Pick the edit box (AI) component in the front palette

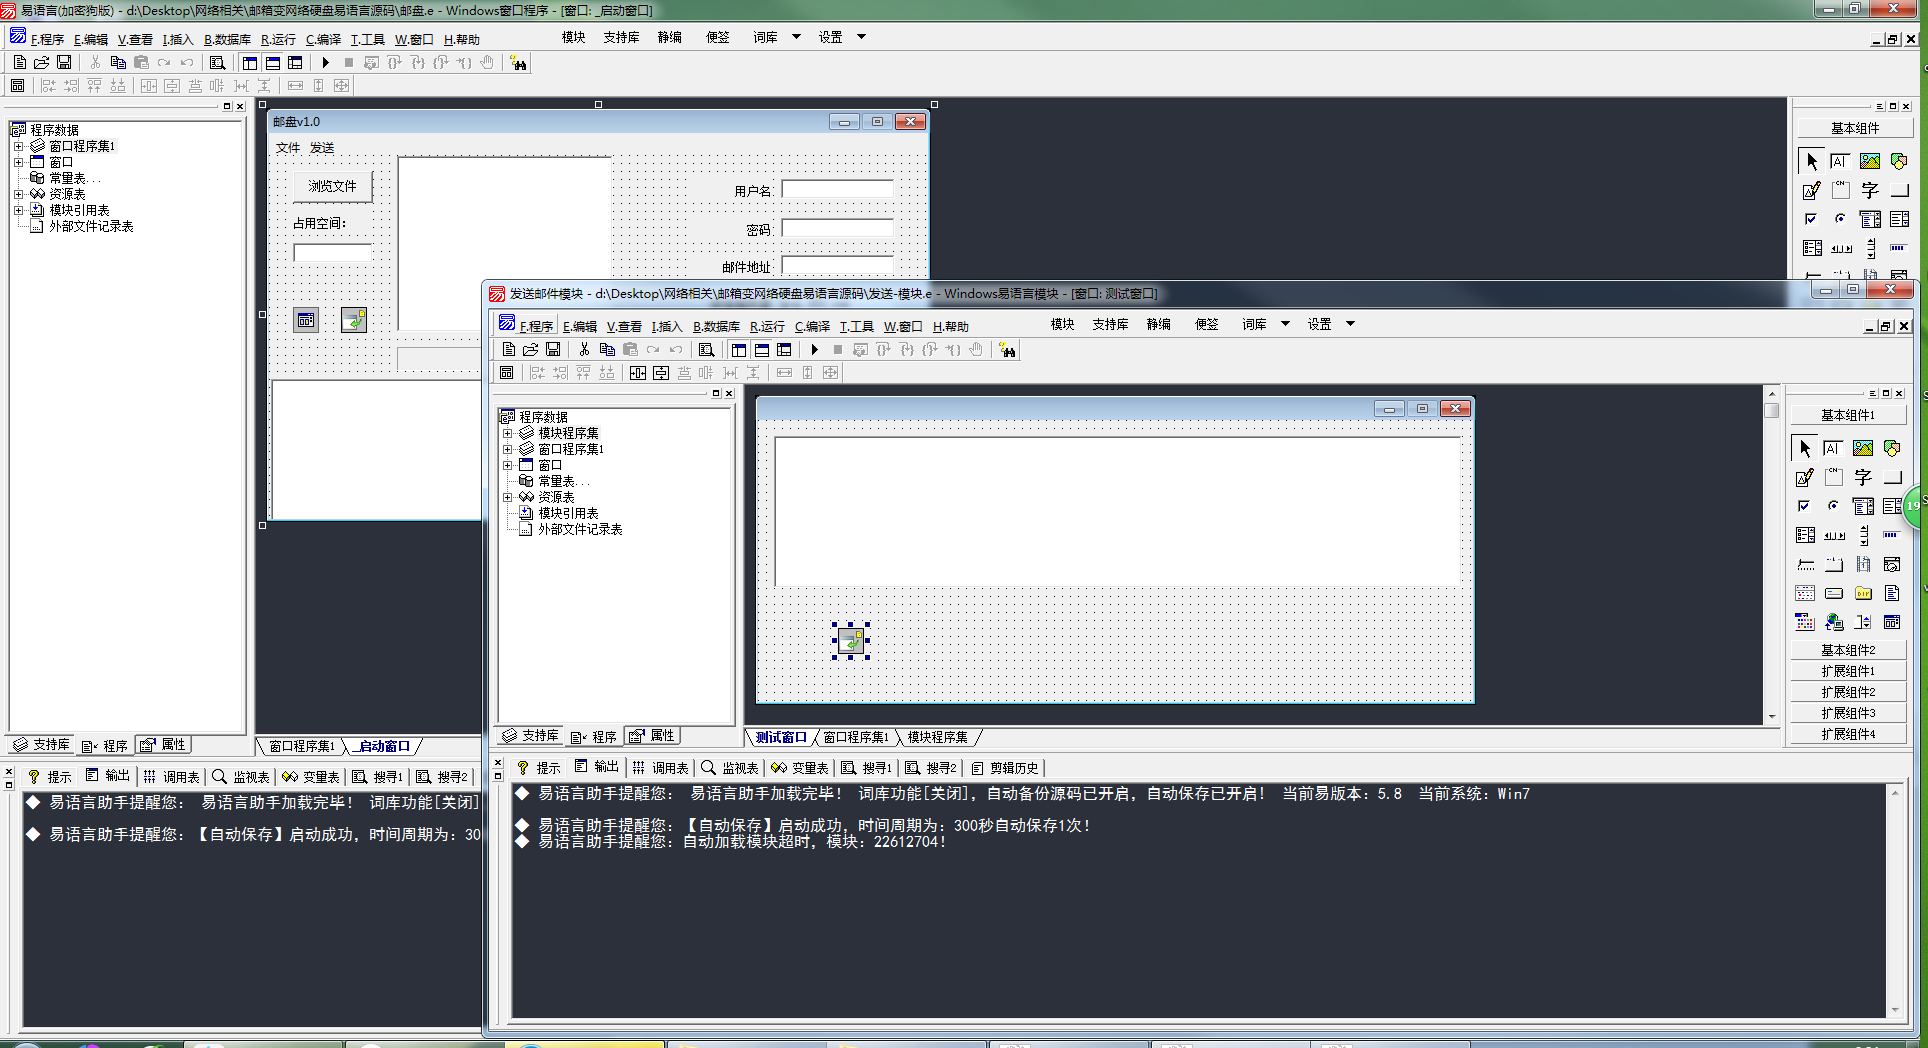click(1833, 448)
